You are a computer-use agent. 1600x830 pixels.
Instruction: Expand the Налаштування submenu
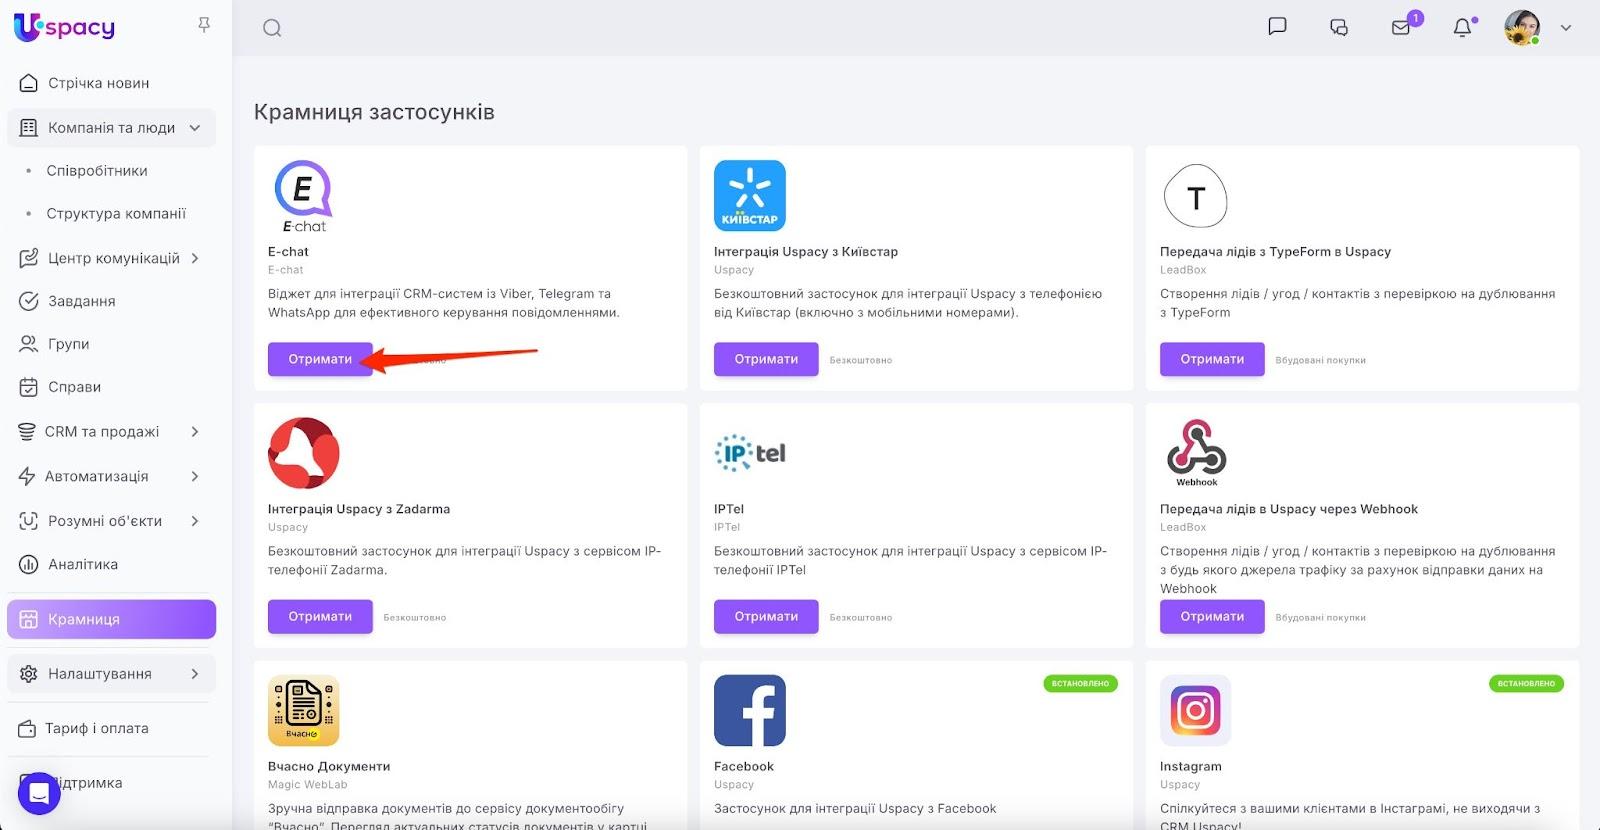coord(195,674)
